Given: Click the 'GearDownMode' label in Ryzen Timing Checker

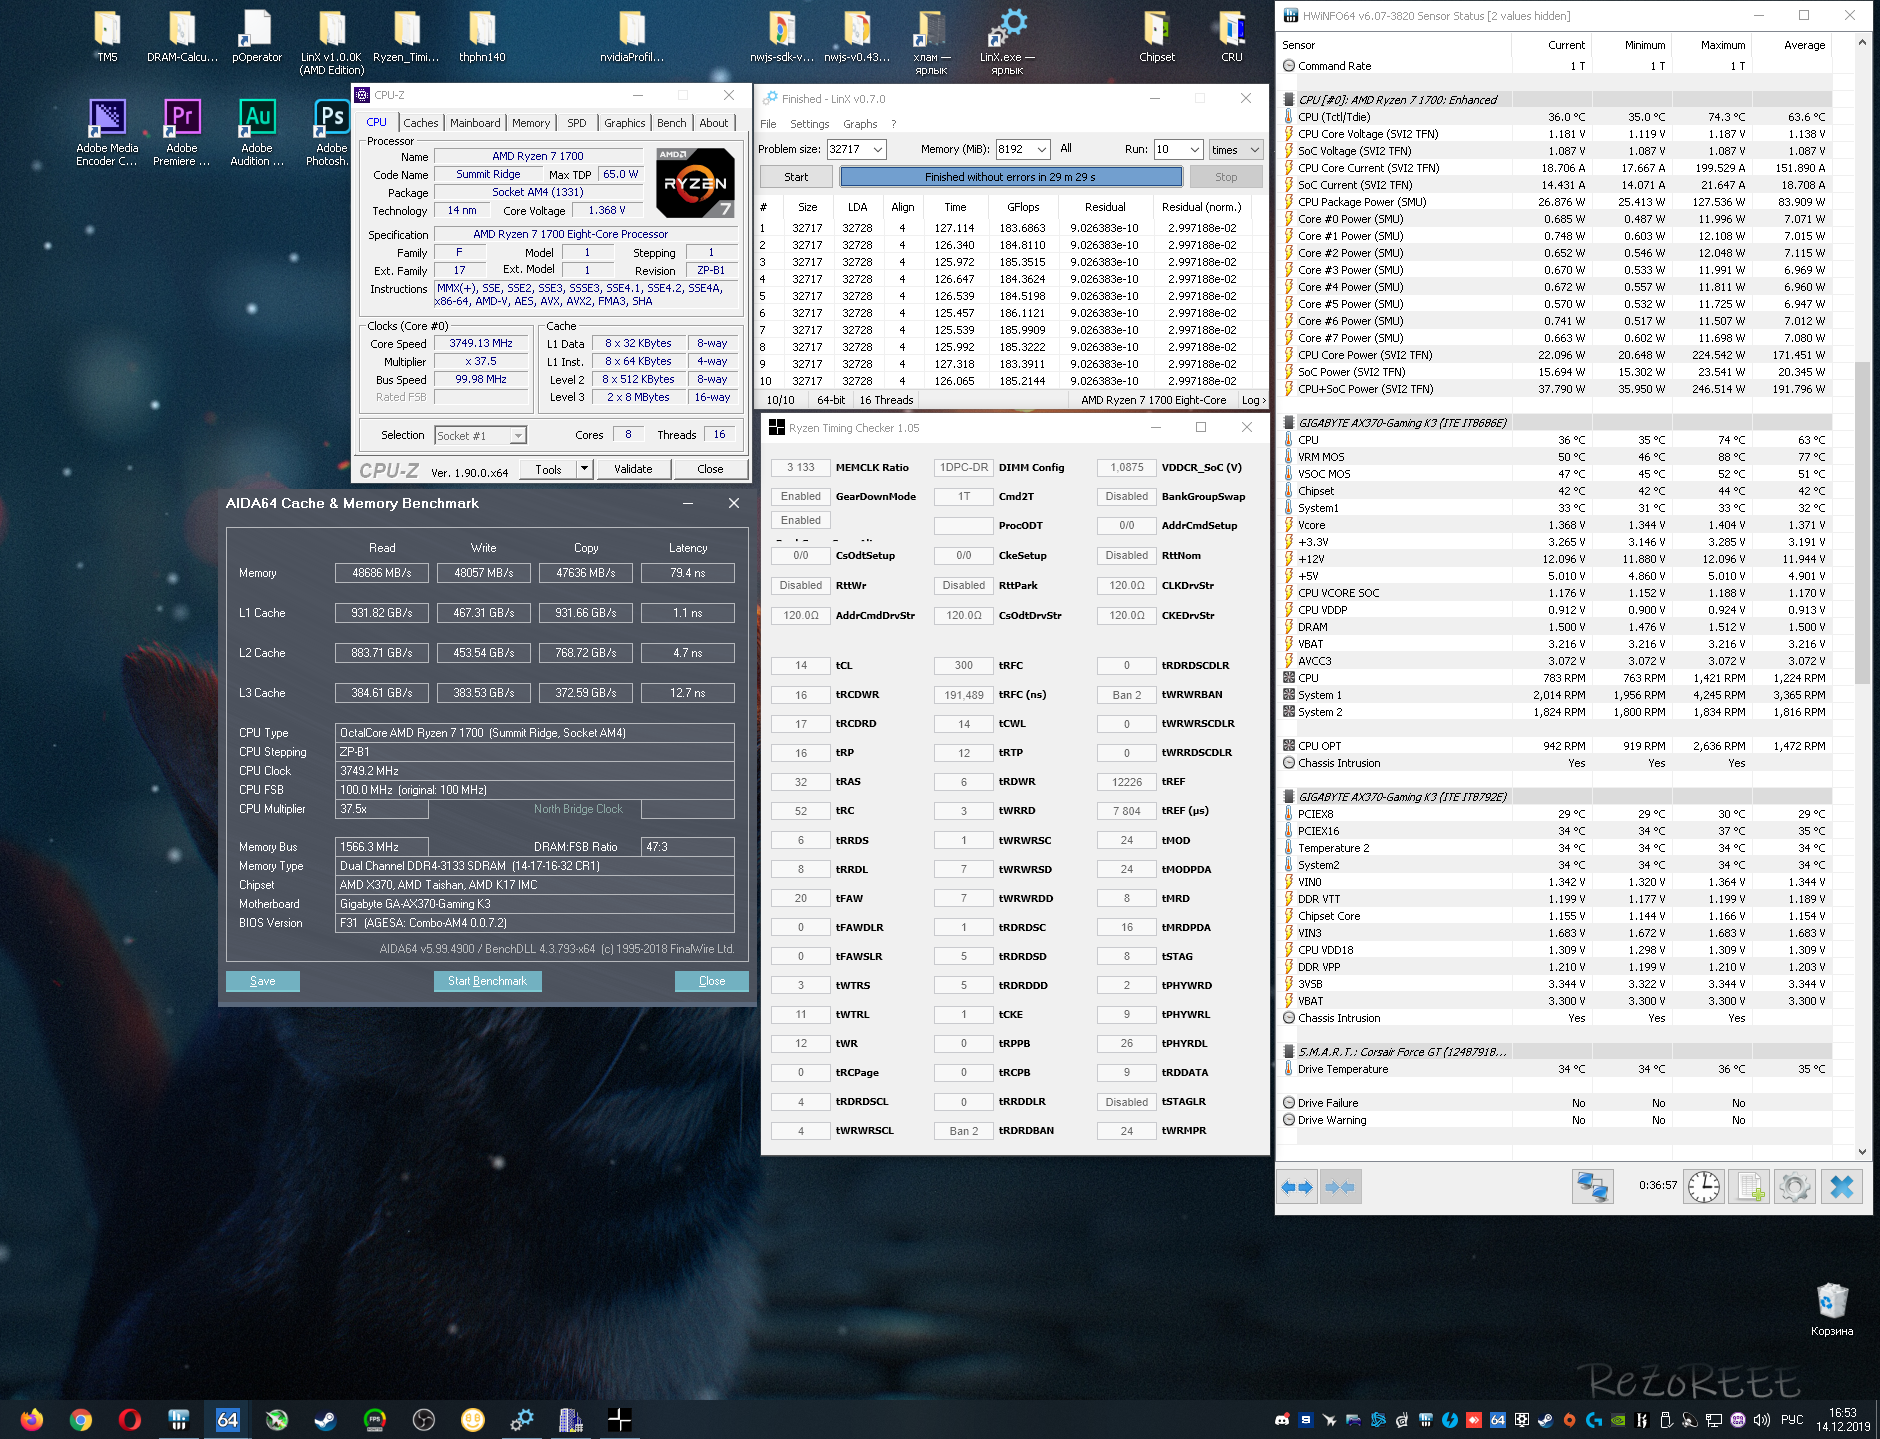Looking at the screenshot, I should click(x=876, y=497).
